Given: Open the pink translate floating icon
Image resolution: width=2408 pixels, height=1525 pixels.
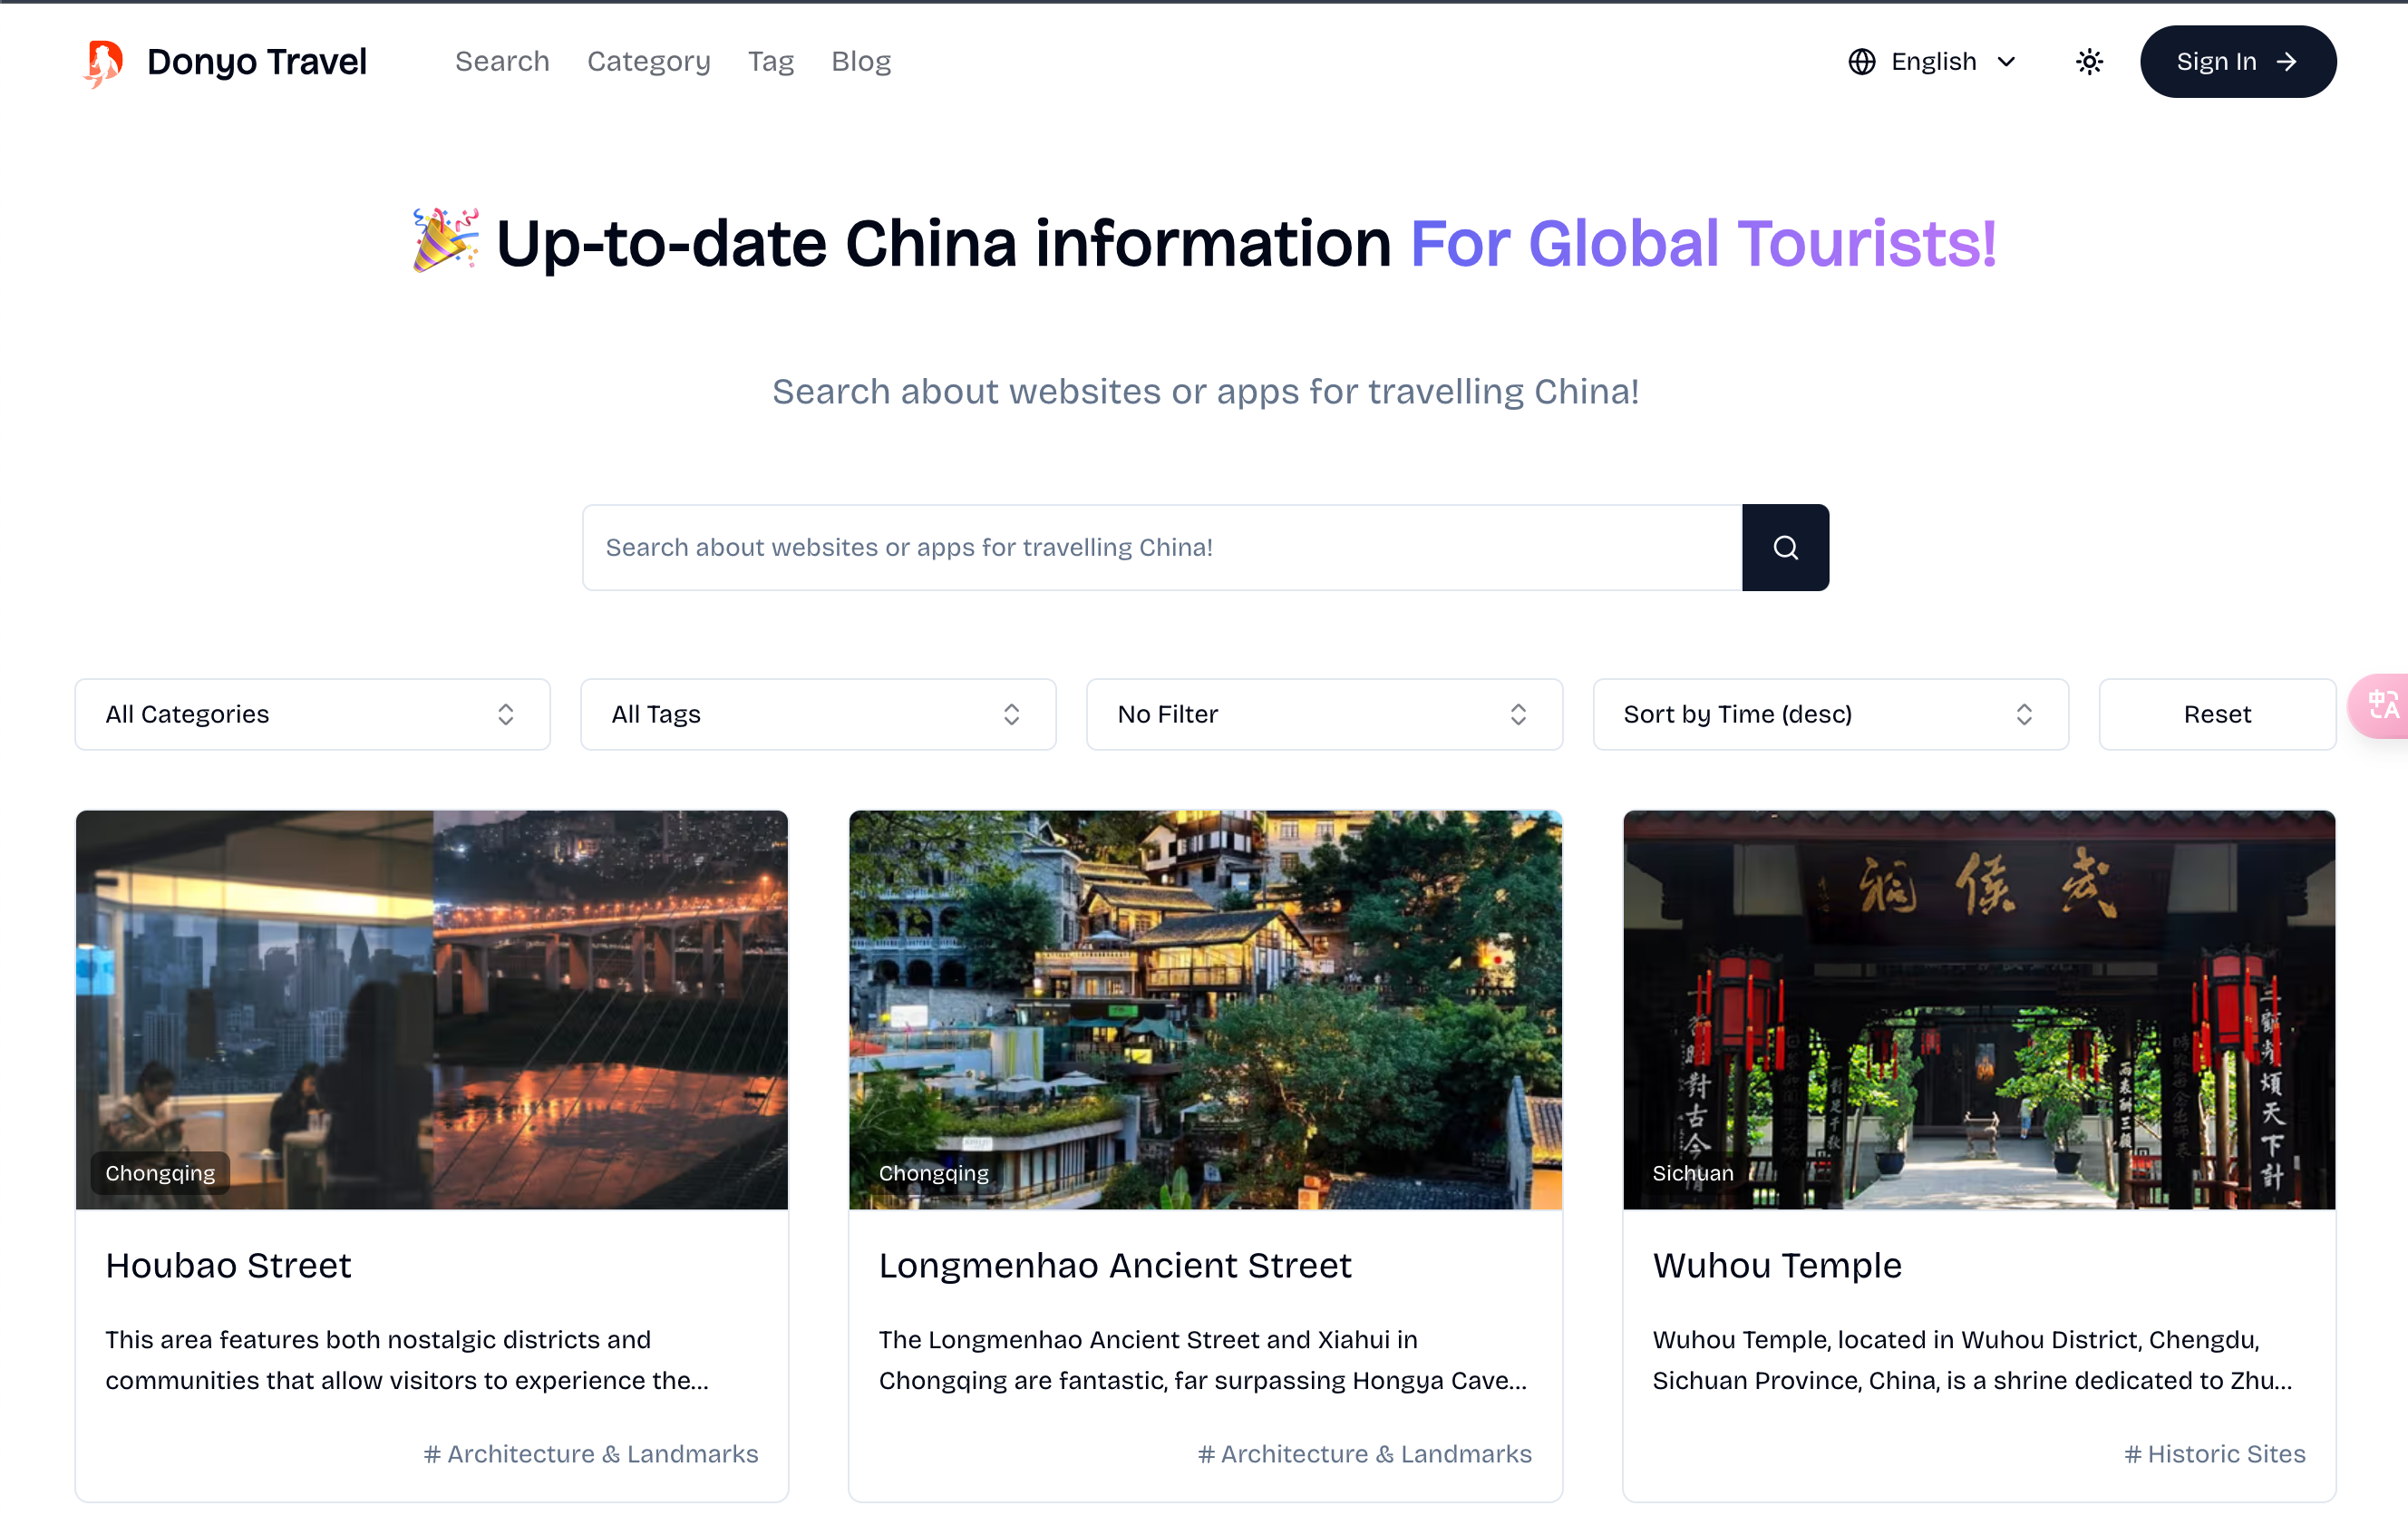Looking at the screenshot, I should pos(2383,706).
